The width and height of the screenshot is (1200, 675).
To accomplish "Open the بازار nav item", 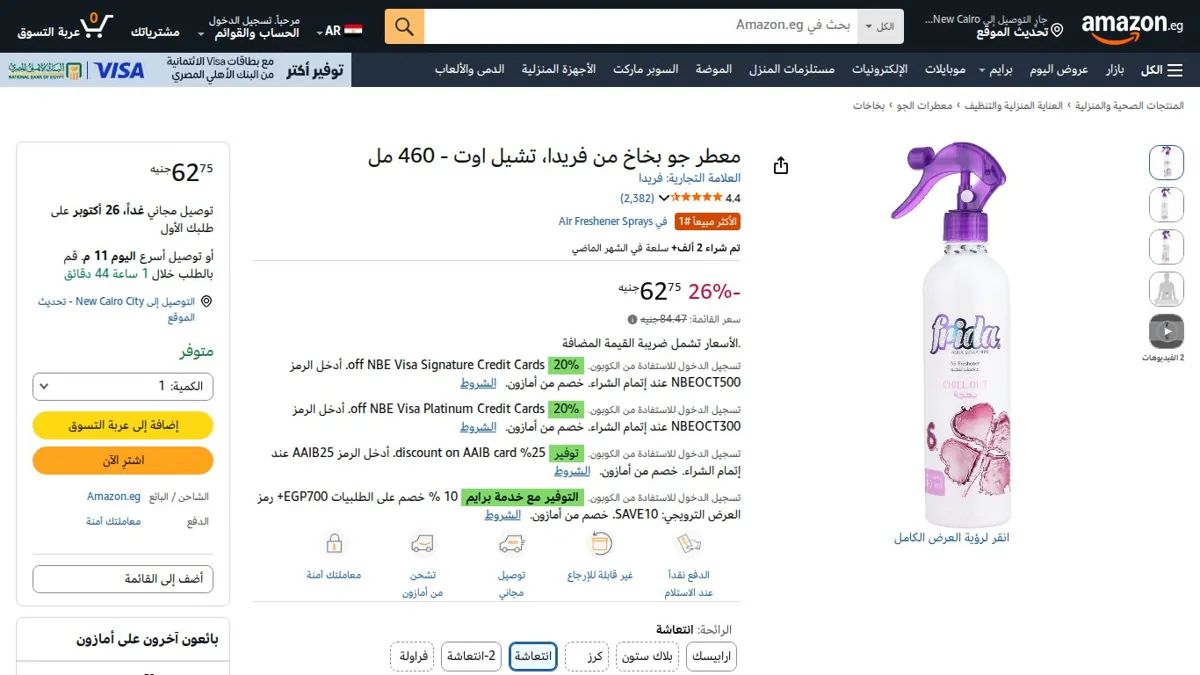I will (x=1115, y=70).
